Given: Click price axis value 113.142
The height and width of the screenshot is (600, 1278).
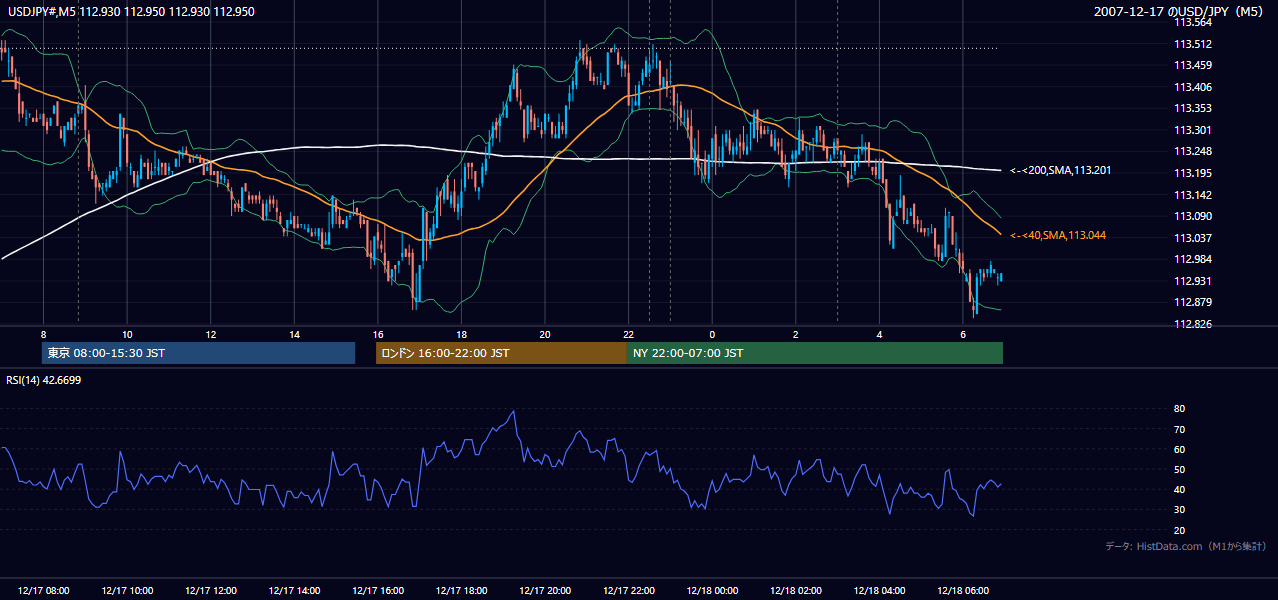Looking at the screenshot, I should tap(1193, 195).
